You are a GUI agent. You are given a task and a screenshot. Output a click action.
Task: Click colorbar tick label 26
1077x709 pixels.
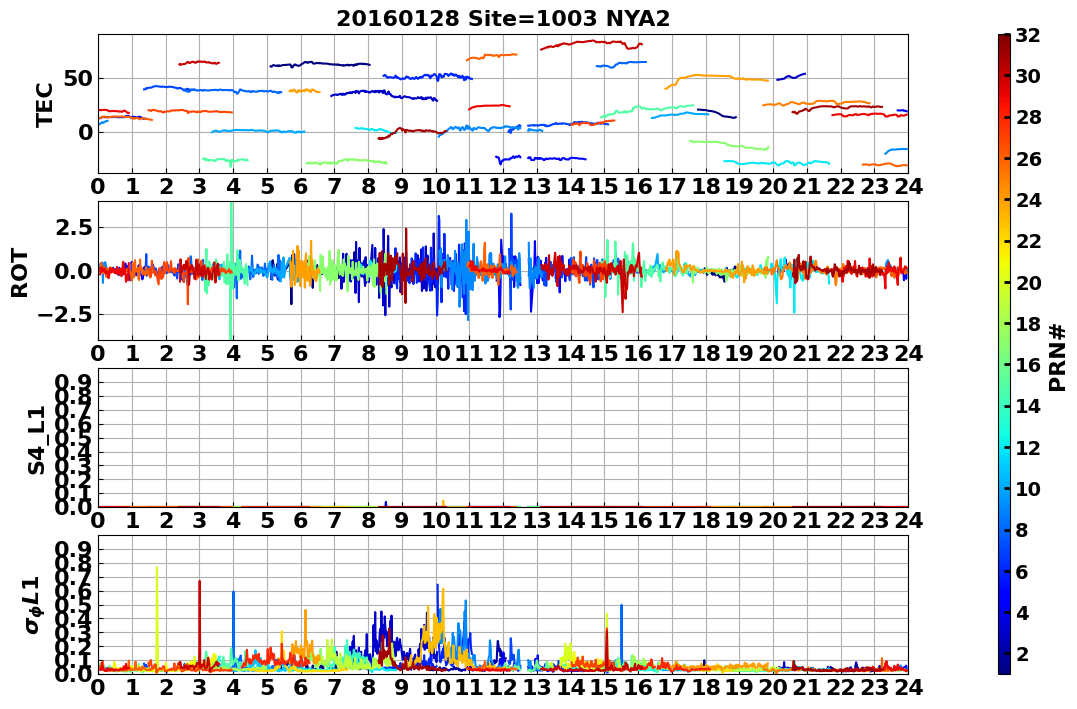click(1028, 159)
